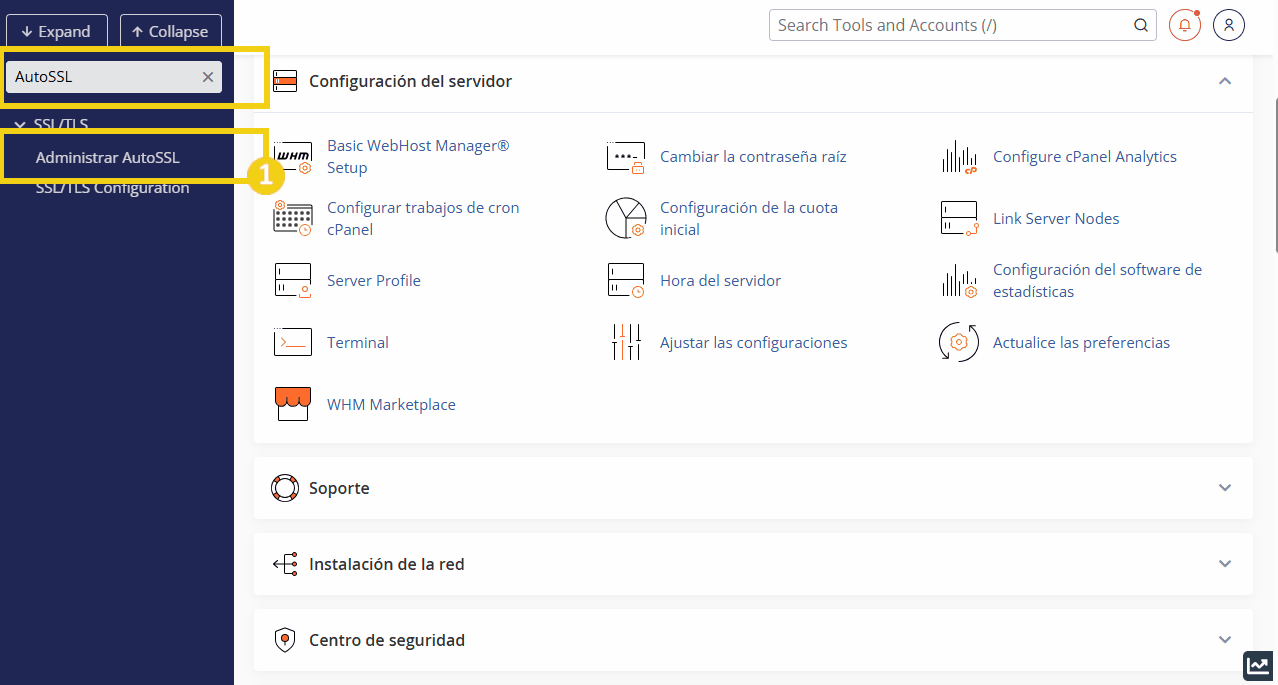Open SSL/TLS Configuration in the sidebar

click(x=112, y=188)
